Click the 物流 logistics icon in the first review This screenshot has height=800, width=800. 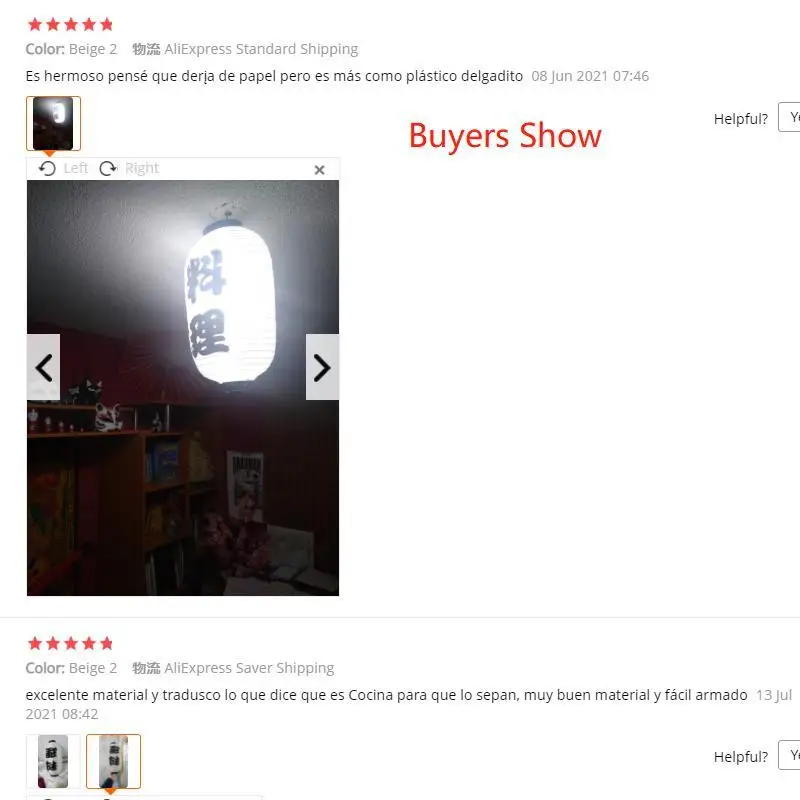click(146, 49)
